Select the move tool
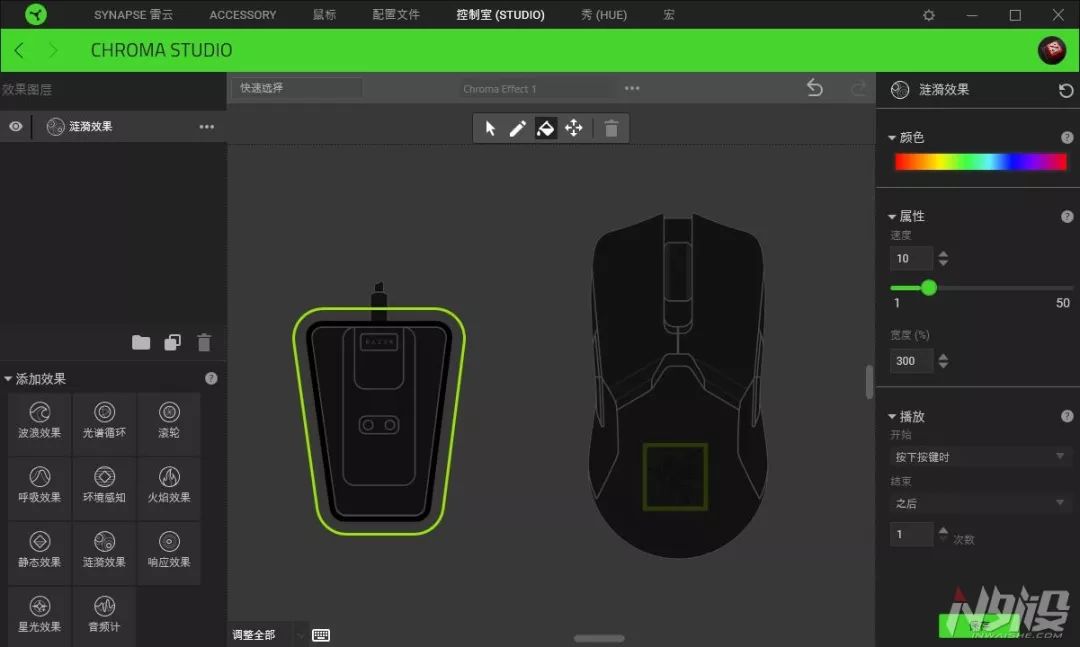This screenshot has width=1080, height=647. [x=574, y=128]
